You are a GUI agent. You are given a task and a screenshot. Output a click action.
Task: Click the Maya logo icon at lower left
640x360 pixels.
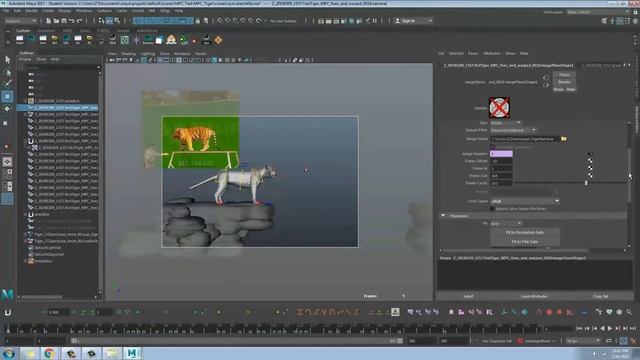(7, 294)
